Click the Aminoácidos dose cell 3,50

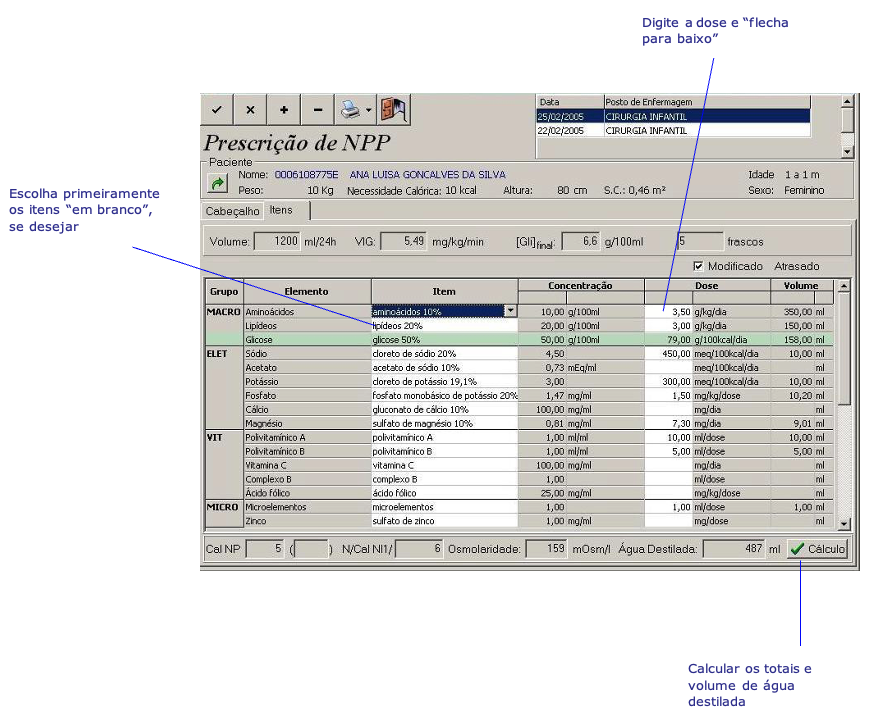click(x=669, y=311)
